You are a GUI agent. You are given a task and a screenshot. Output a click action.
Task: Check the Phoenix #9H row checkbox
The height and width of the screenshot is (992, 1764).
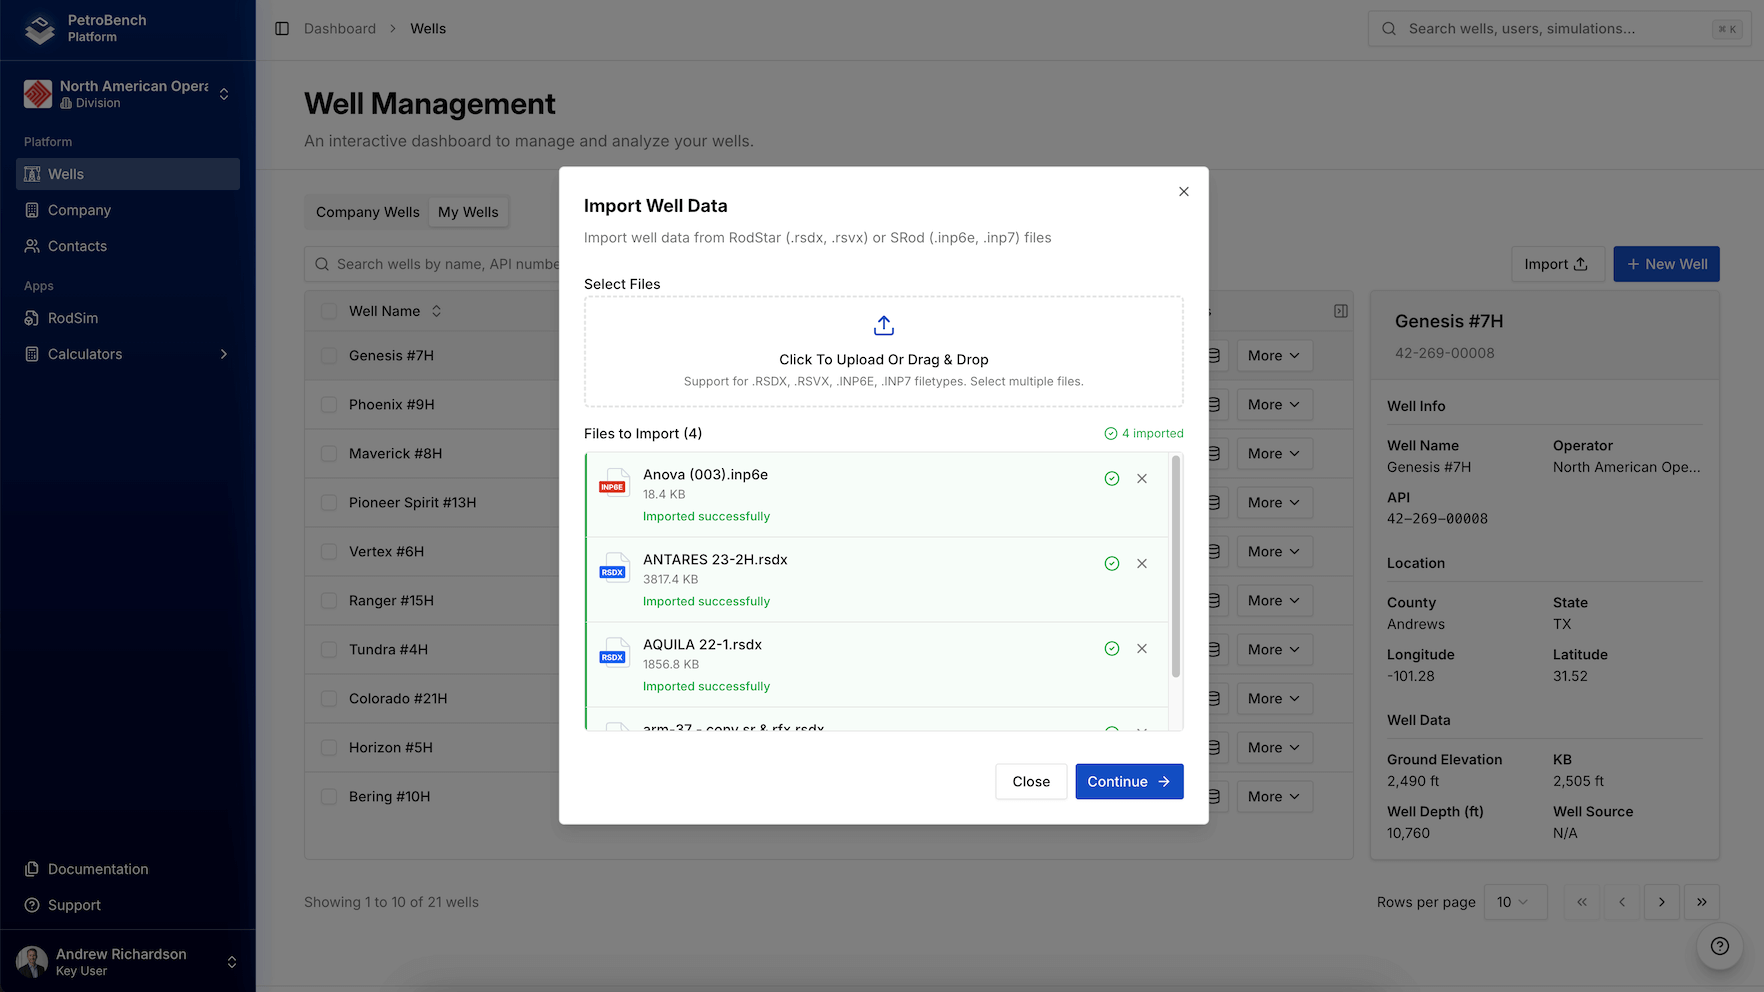(329, 404)
